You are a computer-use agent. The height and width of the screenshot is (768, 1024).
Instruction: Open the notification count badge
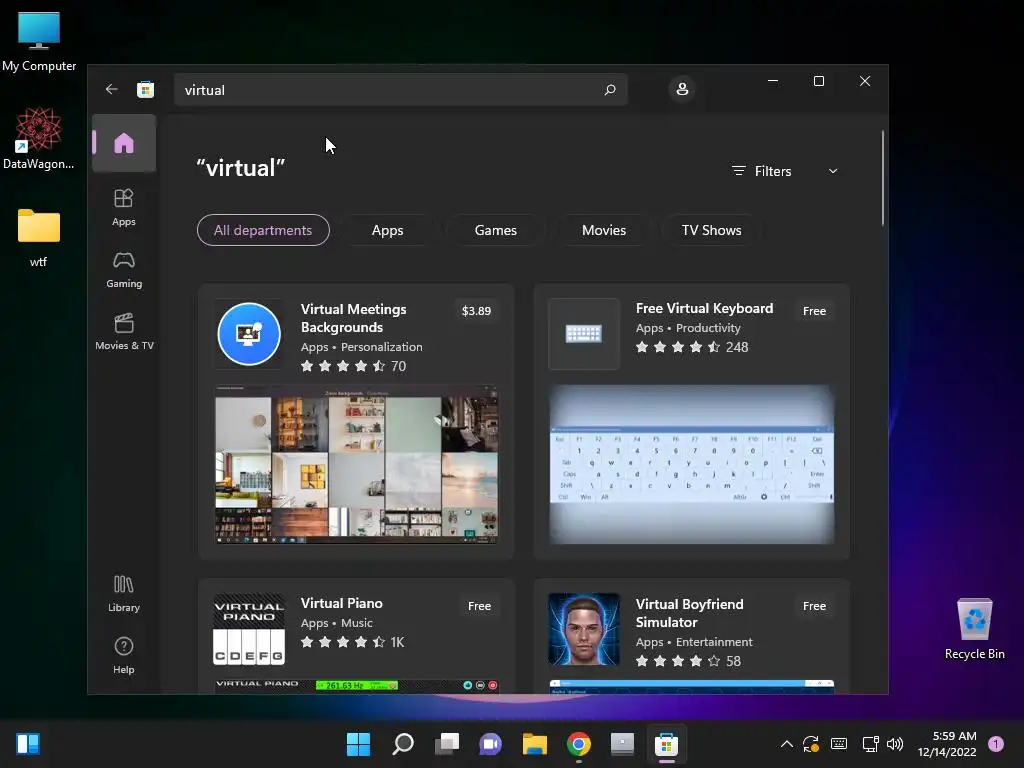click(996, 744)
